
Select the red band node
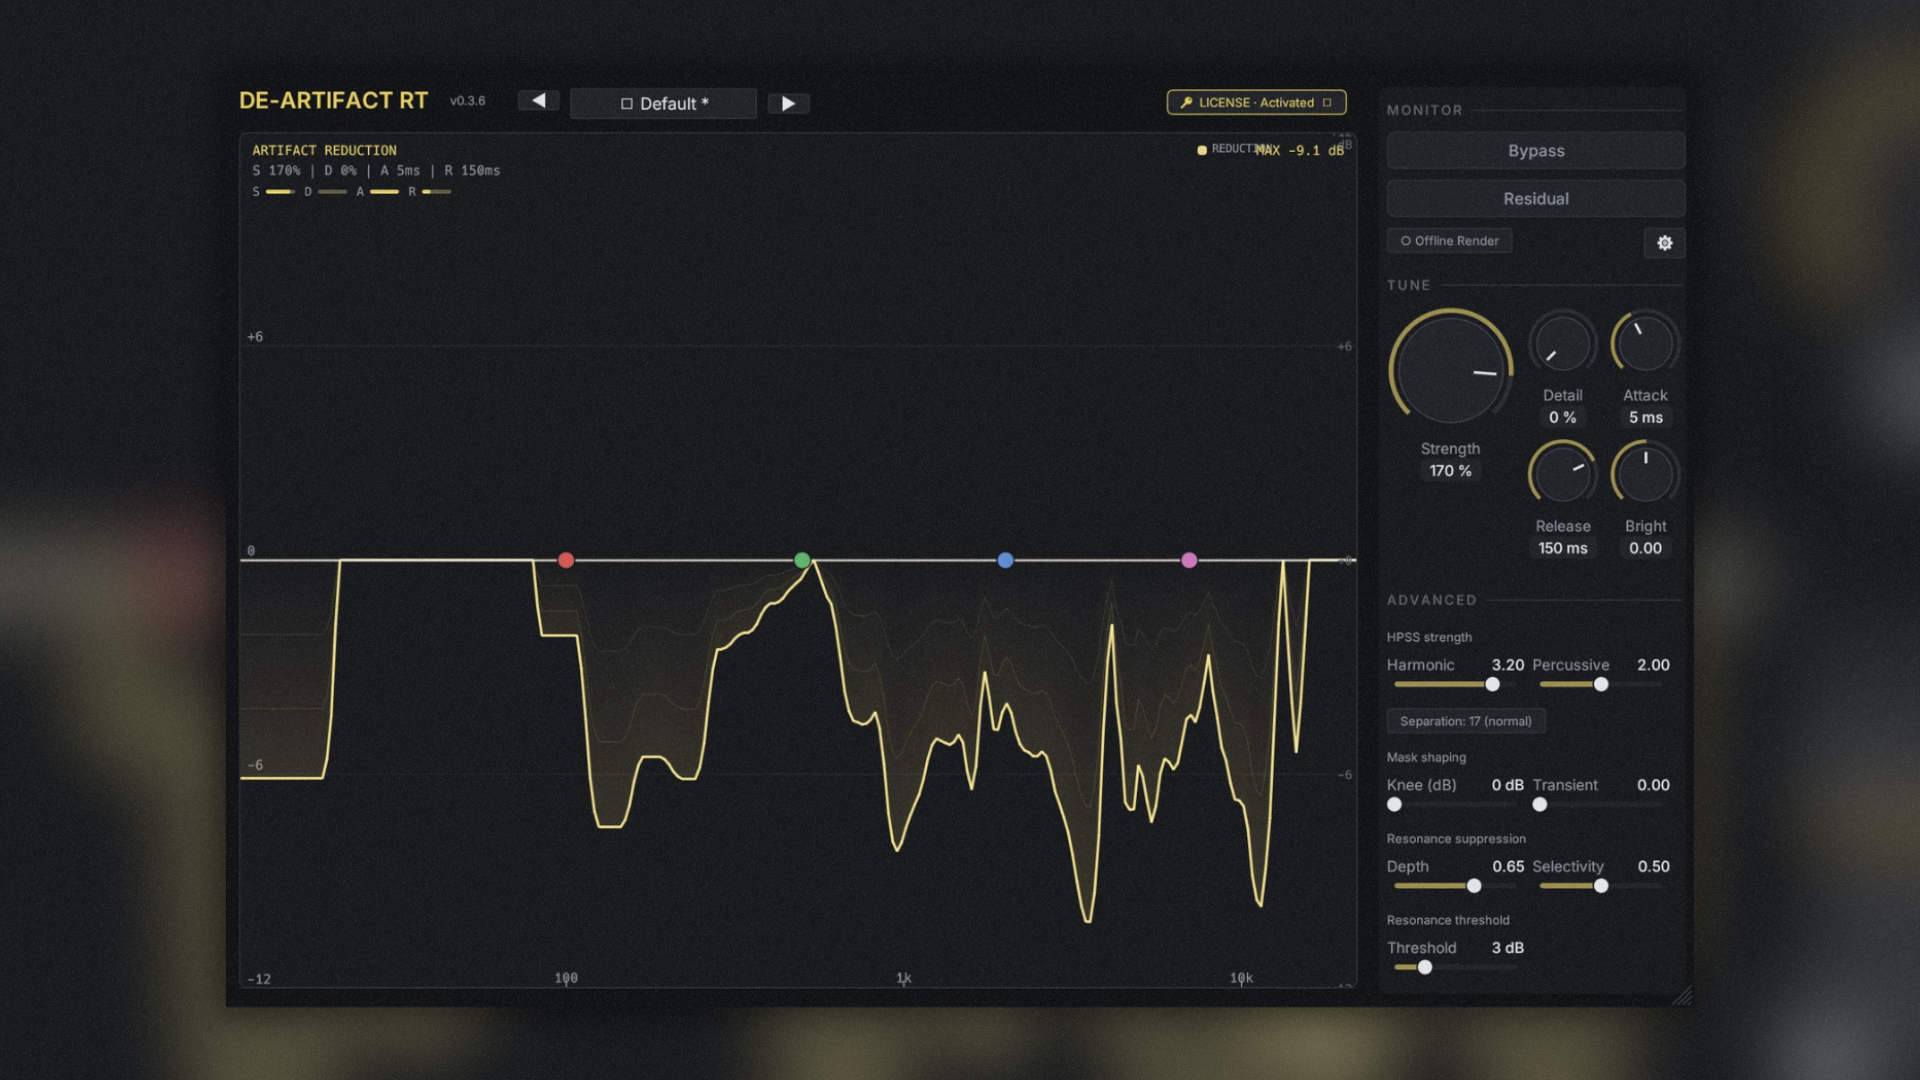click(566, 560)
